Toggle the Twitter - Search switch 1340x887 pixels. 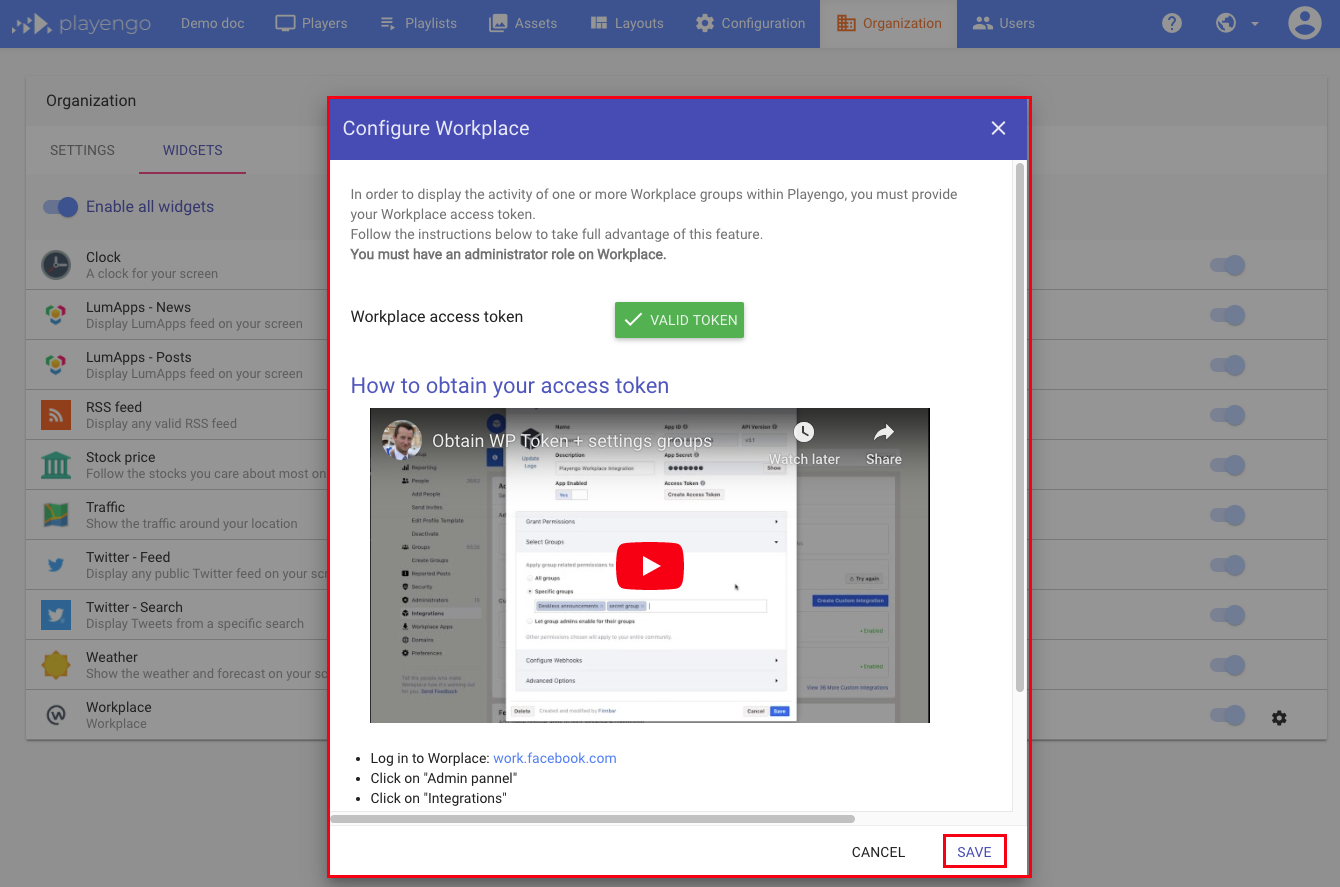click(1228, 615)
